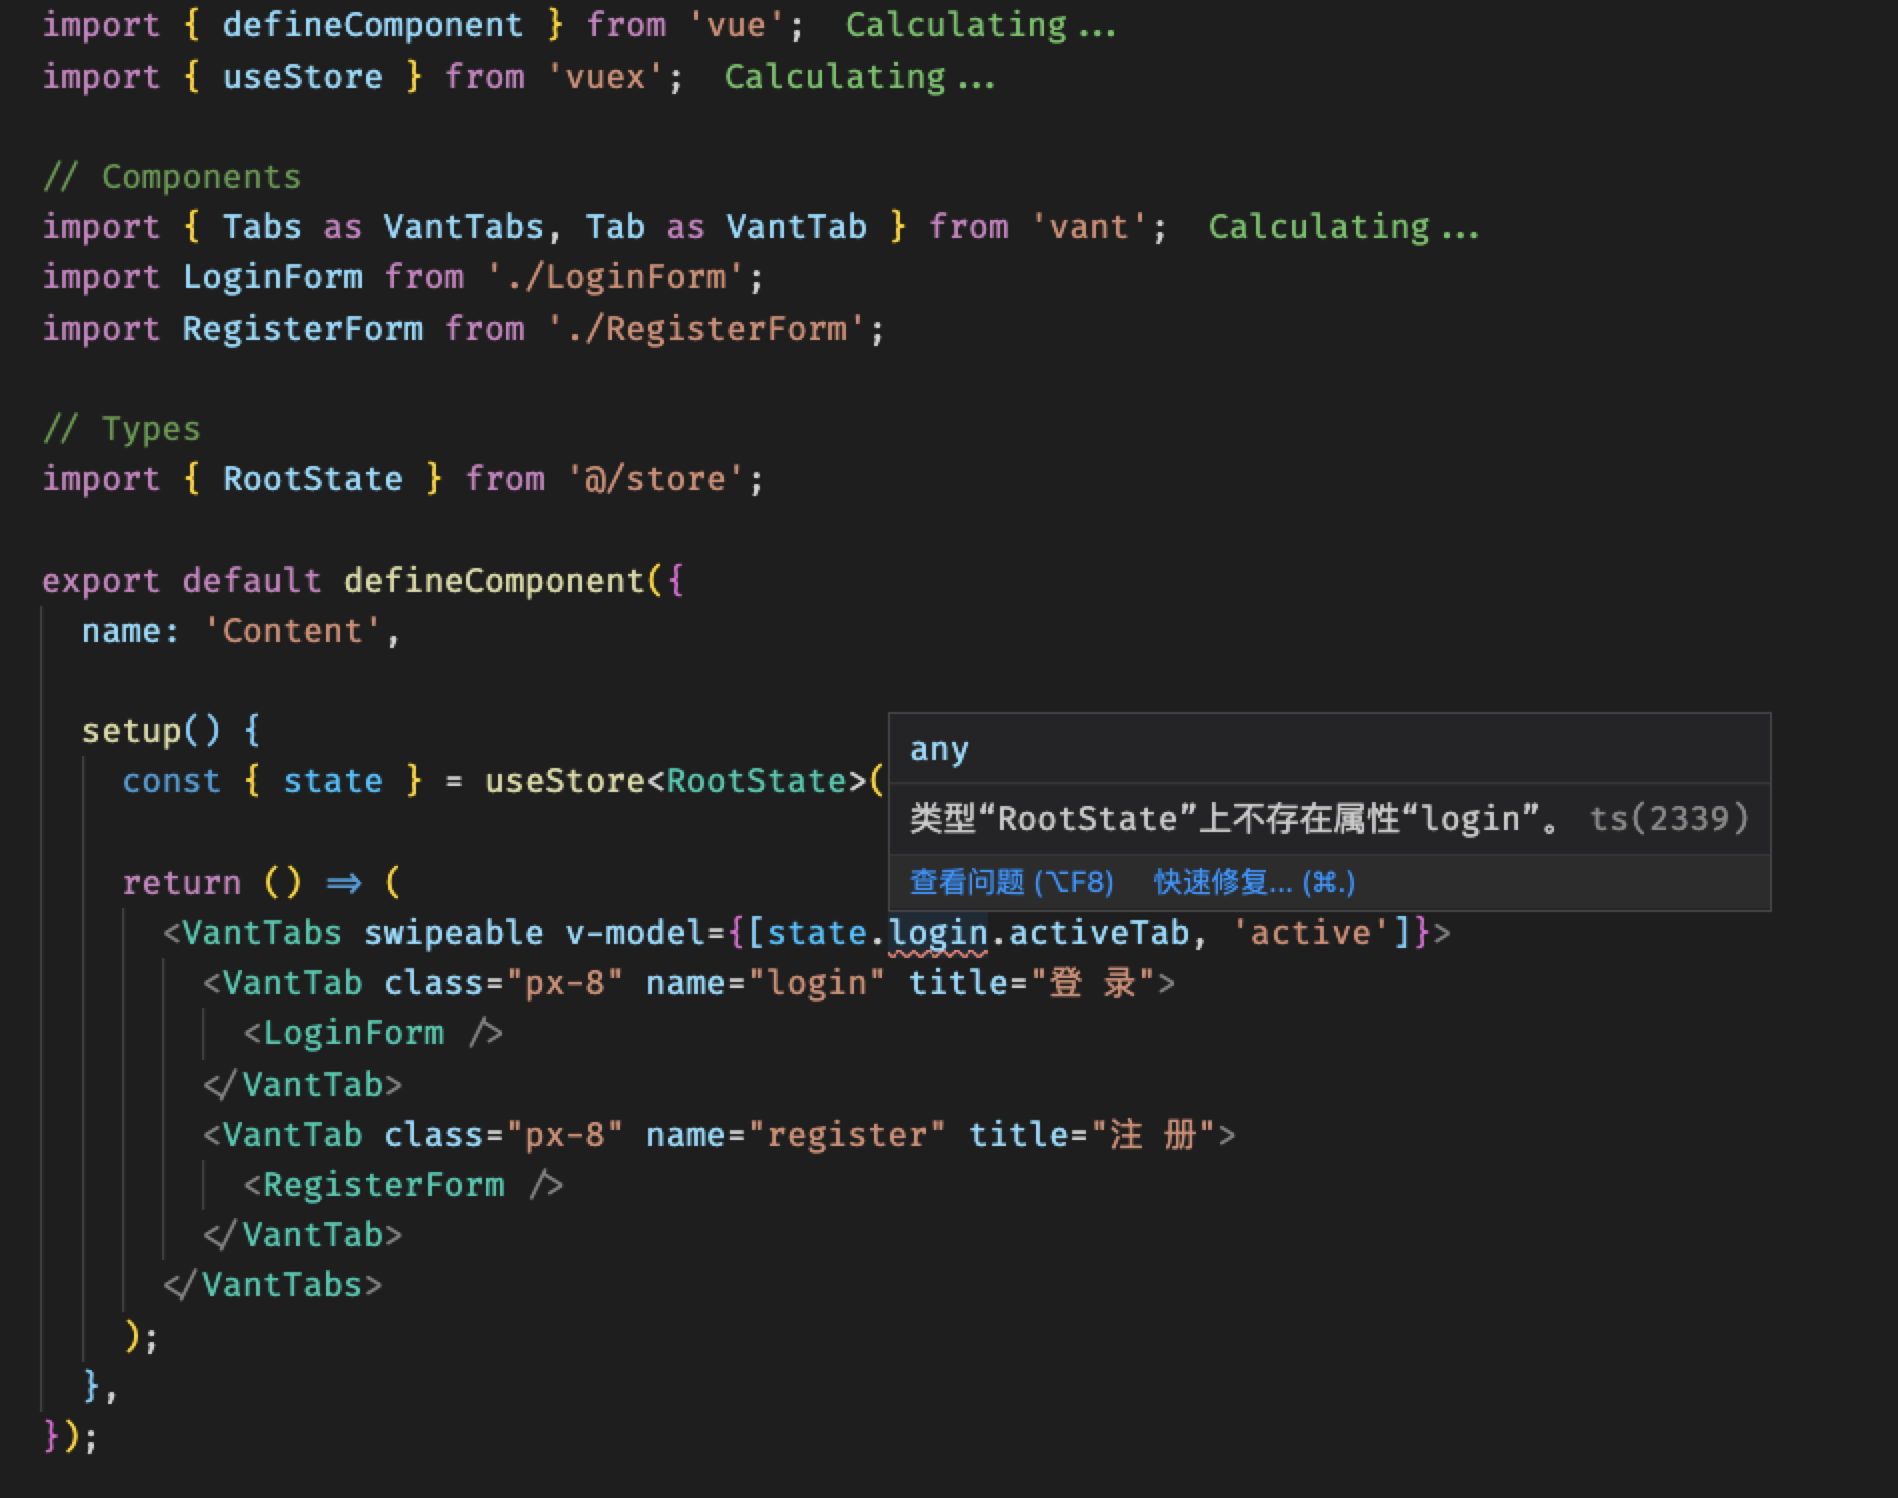Click the "login" name attribute value
1898x1498 pixels.
(816, 983)
